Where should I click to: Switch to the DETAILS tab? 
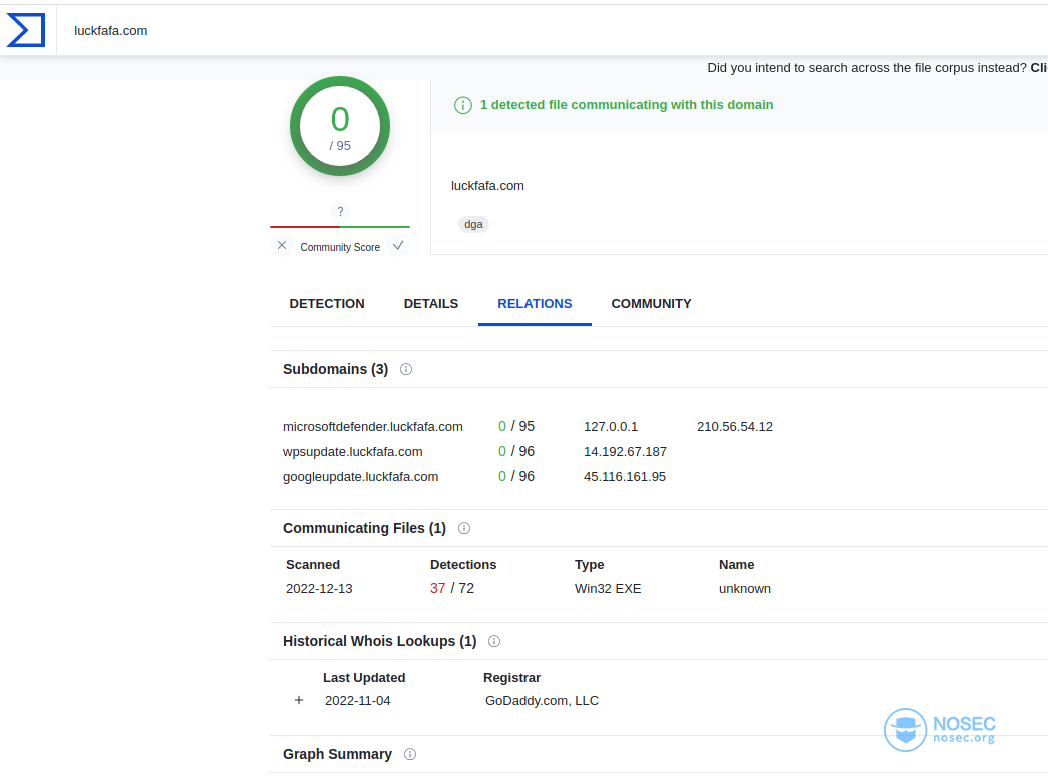pyautogui.click(x=430, y=303)
